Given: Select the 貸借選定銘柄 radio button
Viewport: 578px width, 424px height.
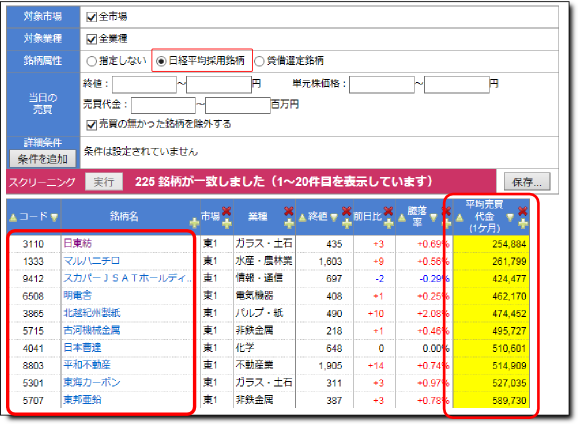Looking at the screenshot, I should (259, 61).
